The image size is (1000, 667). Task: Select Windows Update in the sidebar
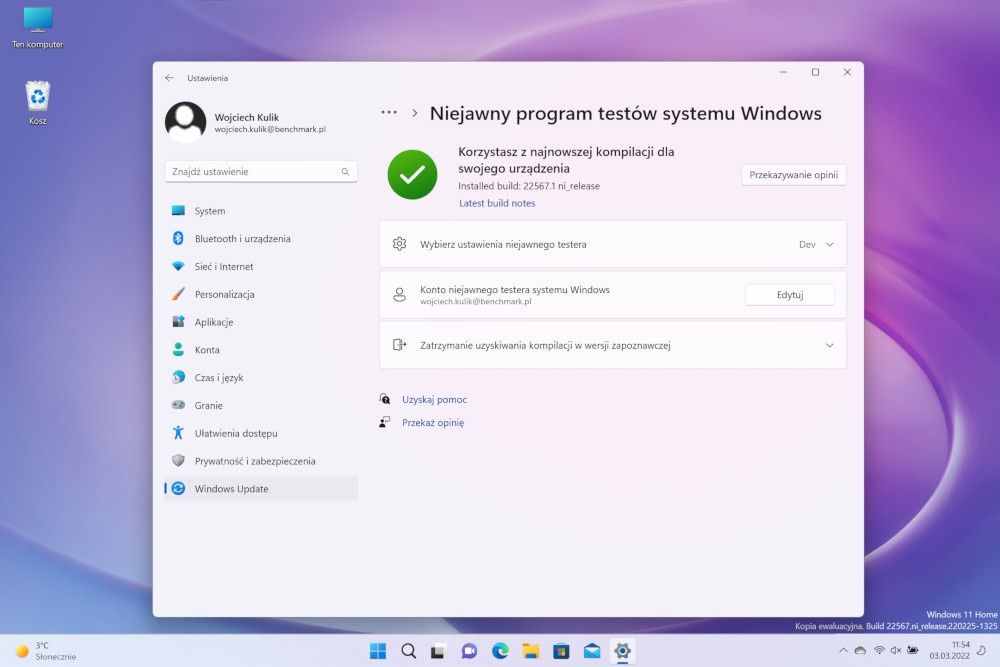tap(261, 488)
